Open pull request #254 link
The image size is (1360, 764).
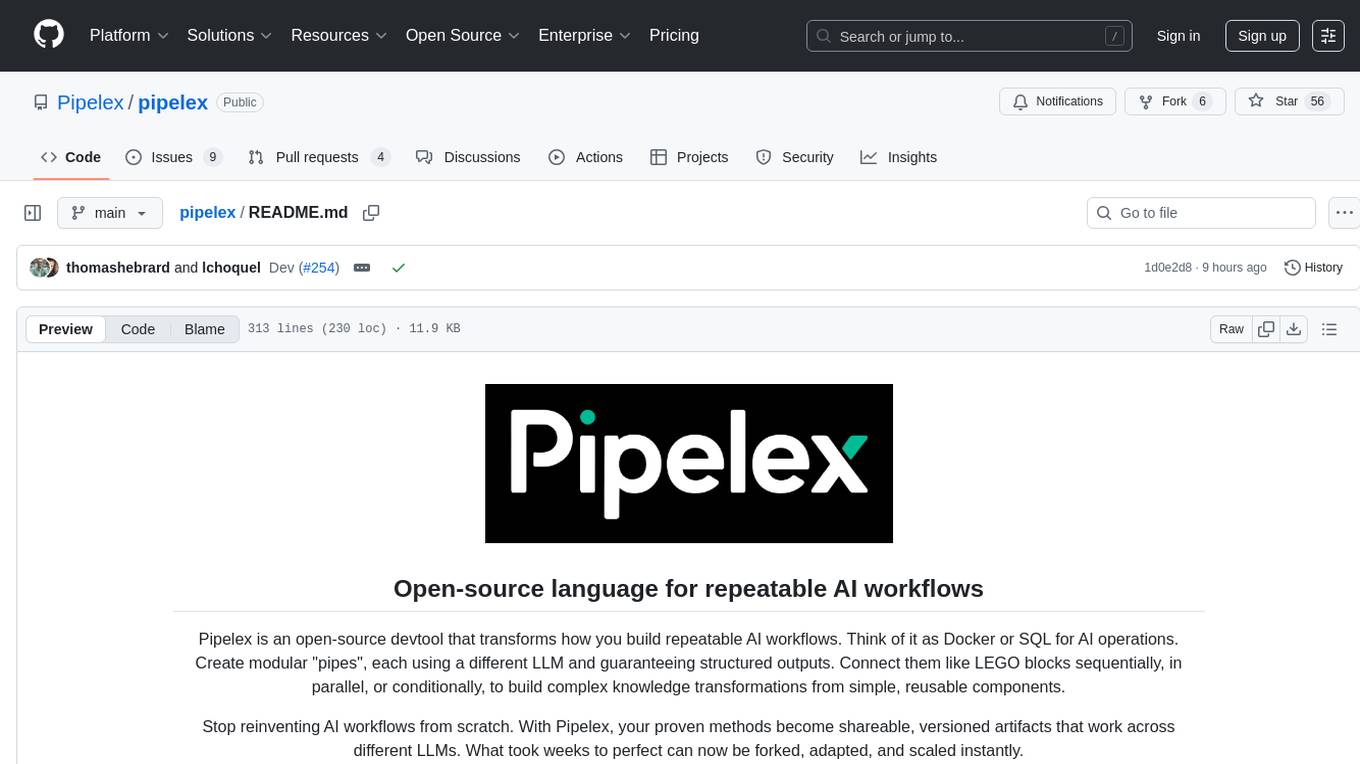click(319, 267)
